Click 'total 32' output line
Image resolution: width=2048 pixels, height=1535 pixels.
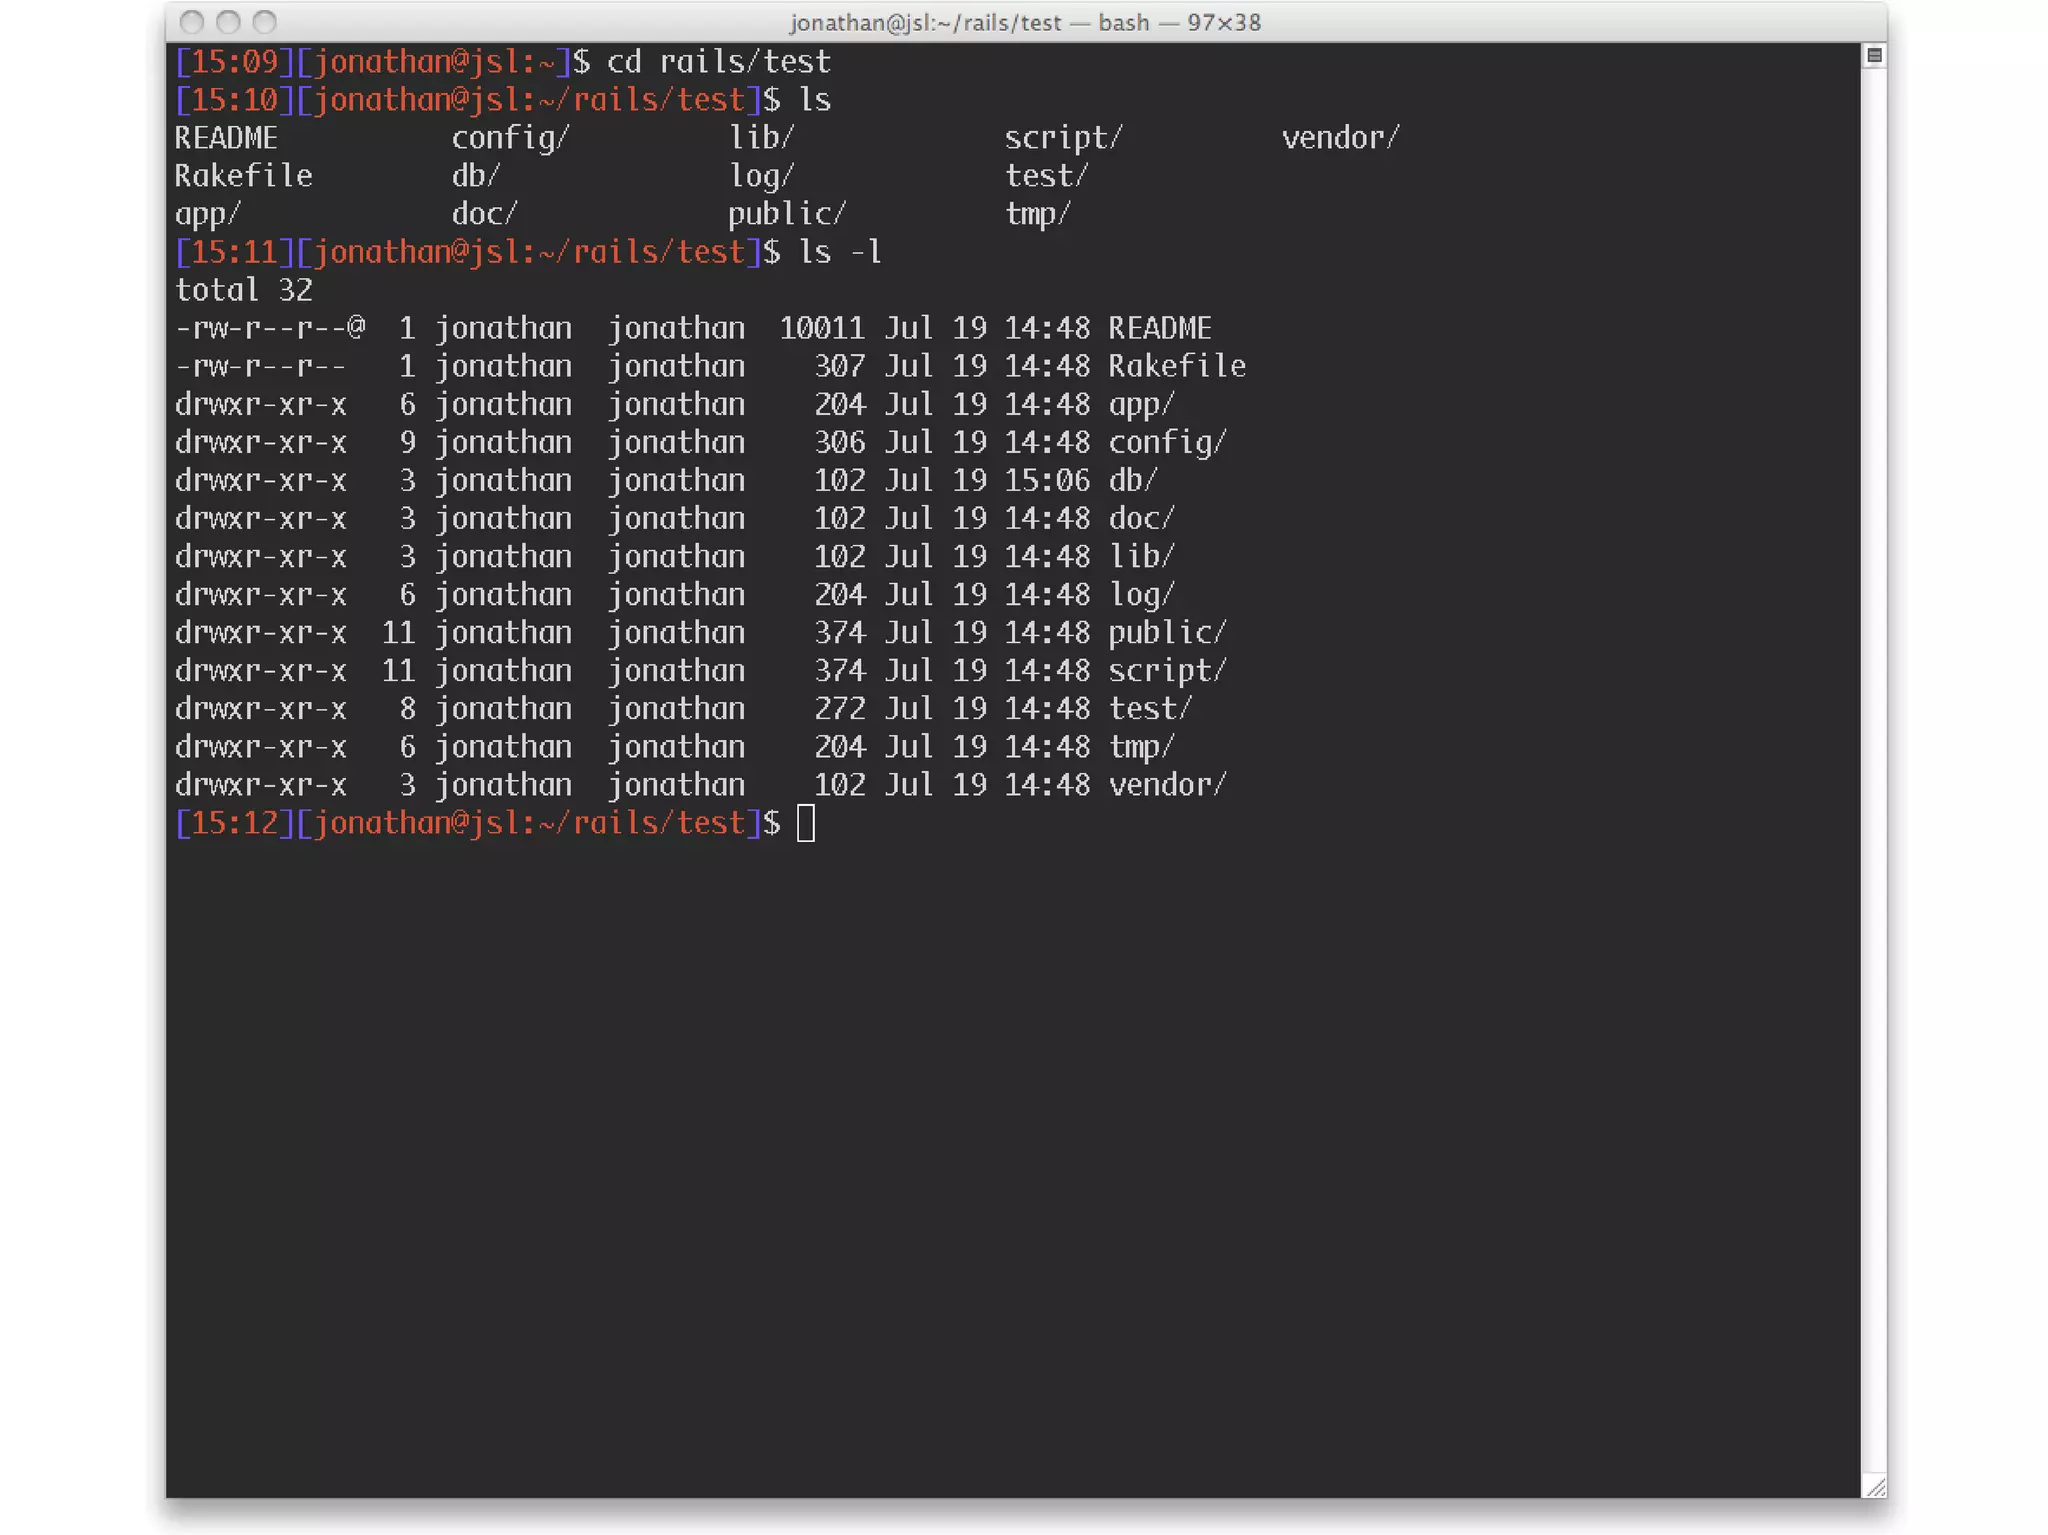[x=243, y=290]
